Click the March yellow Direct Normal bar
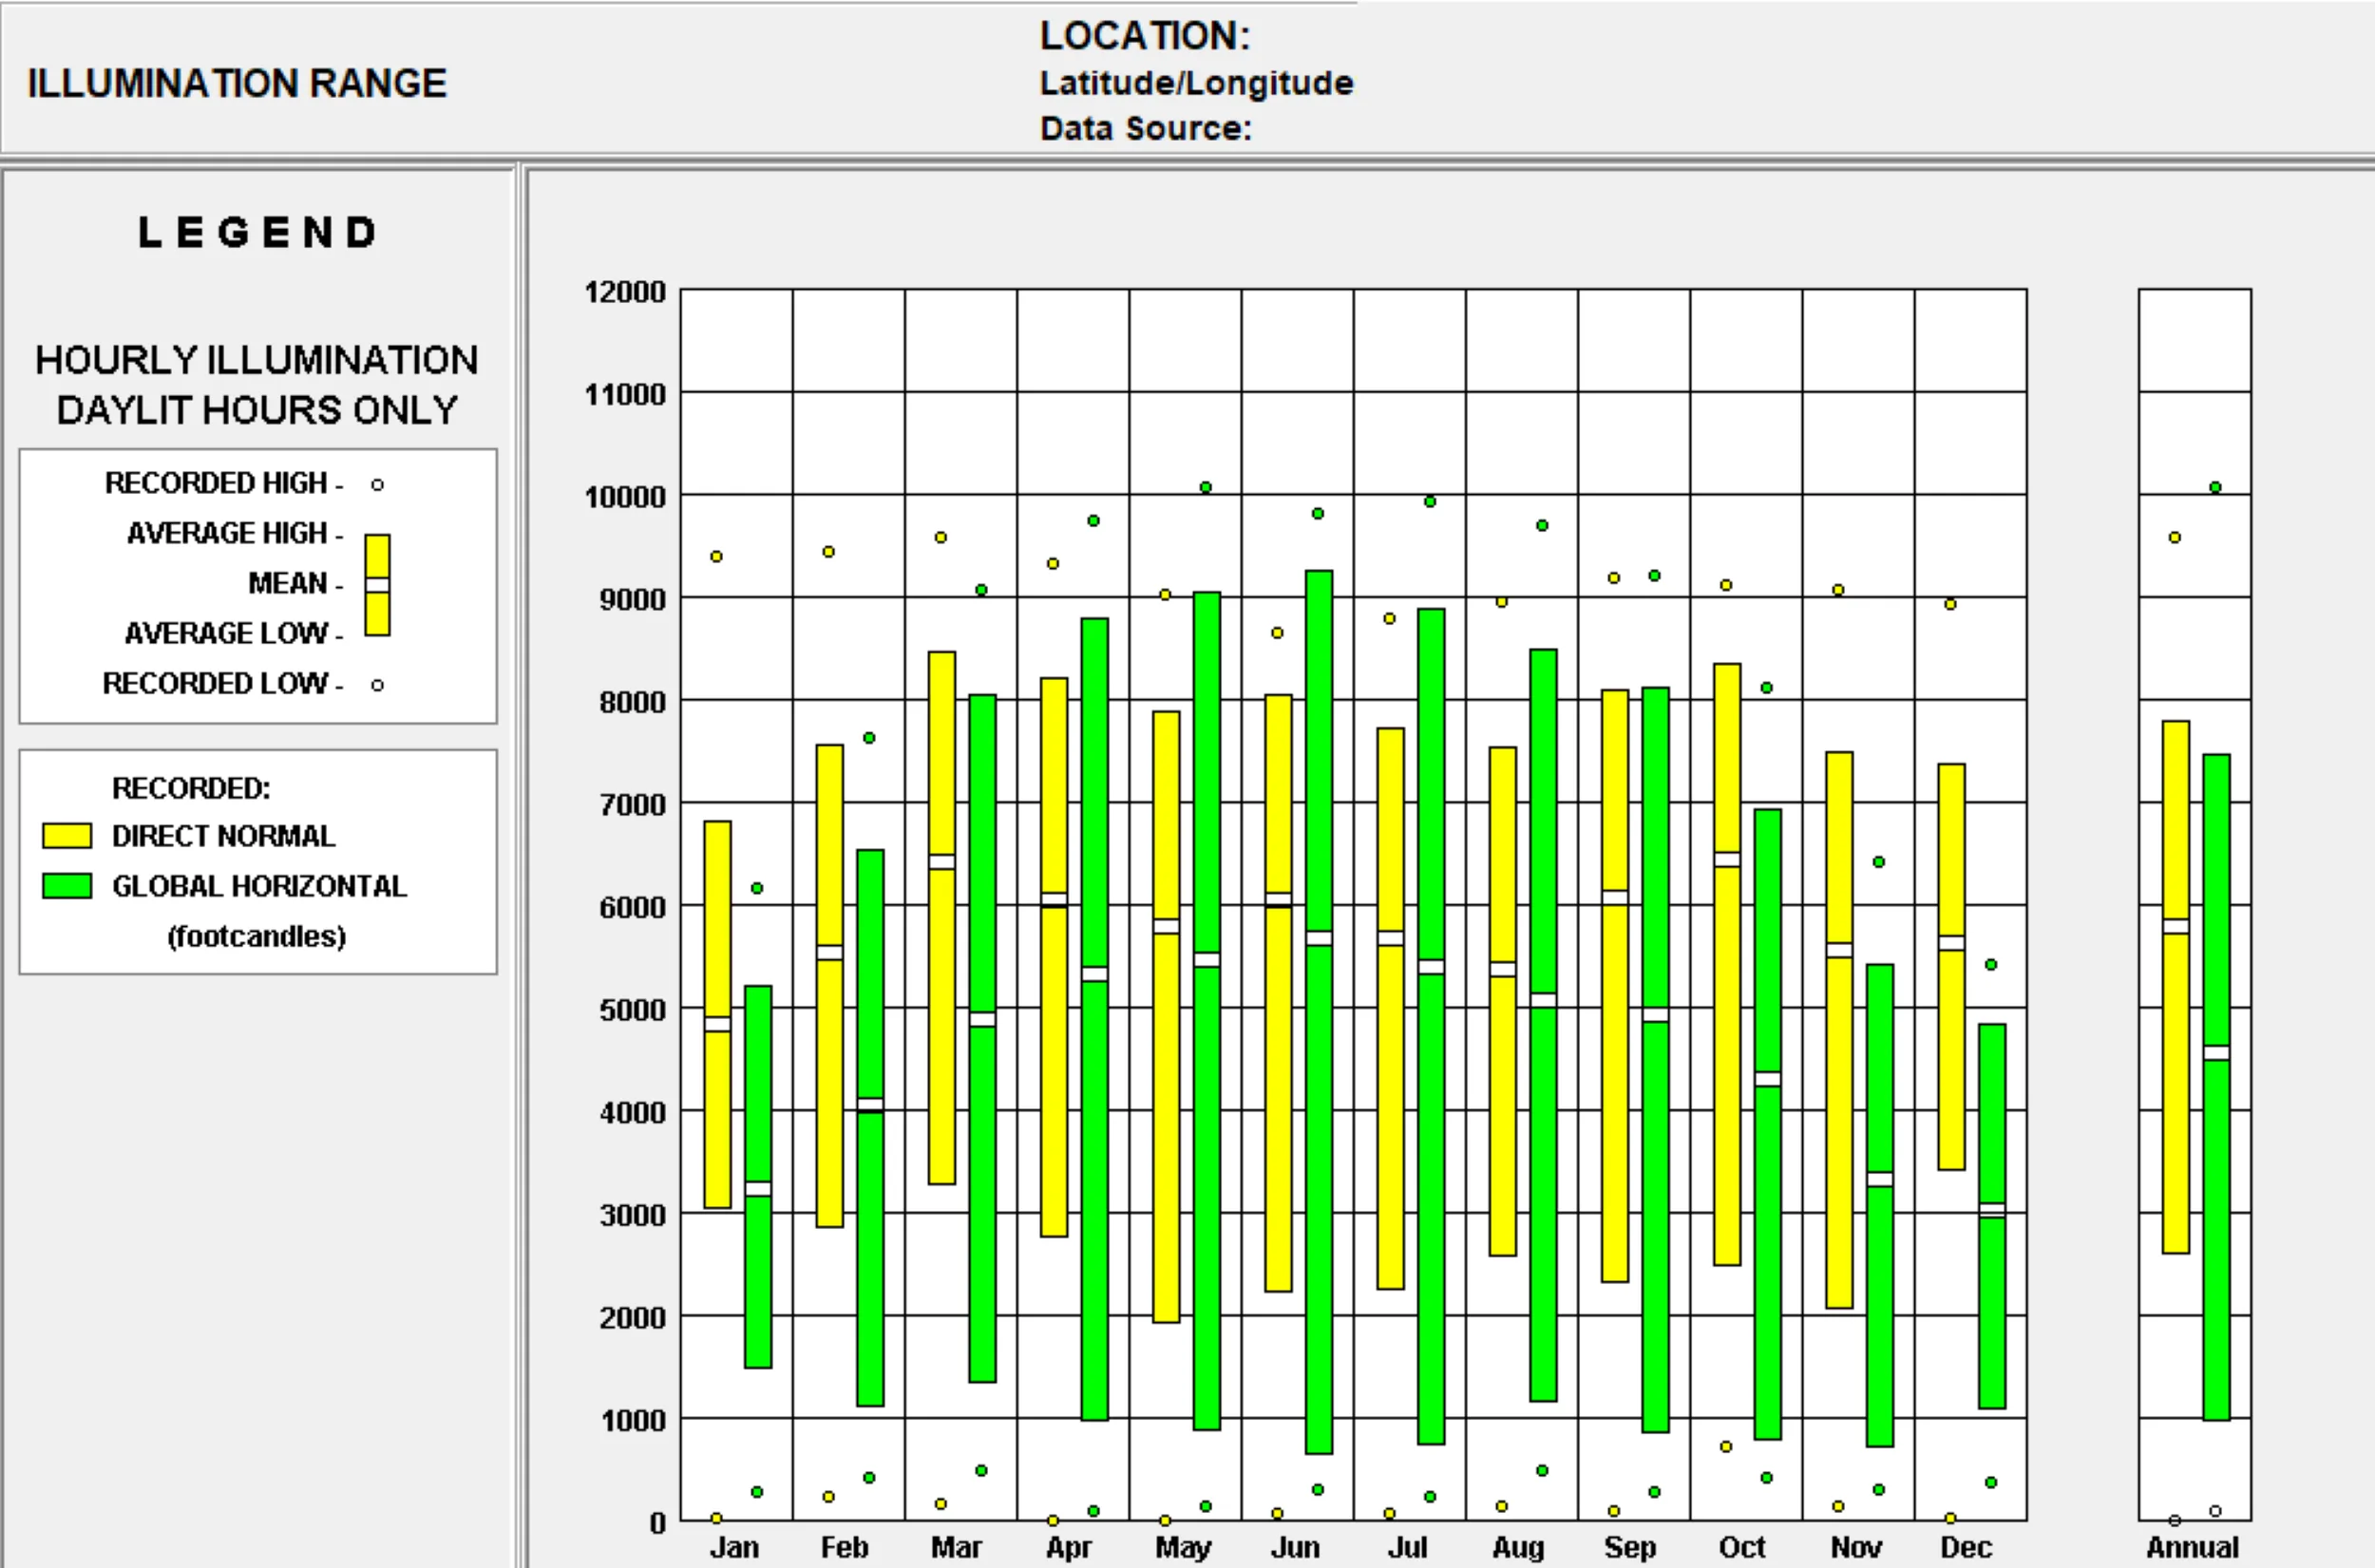2375x1568 pixels. [x=942, y=918]
